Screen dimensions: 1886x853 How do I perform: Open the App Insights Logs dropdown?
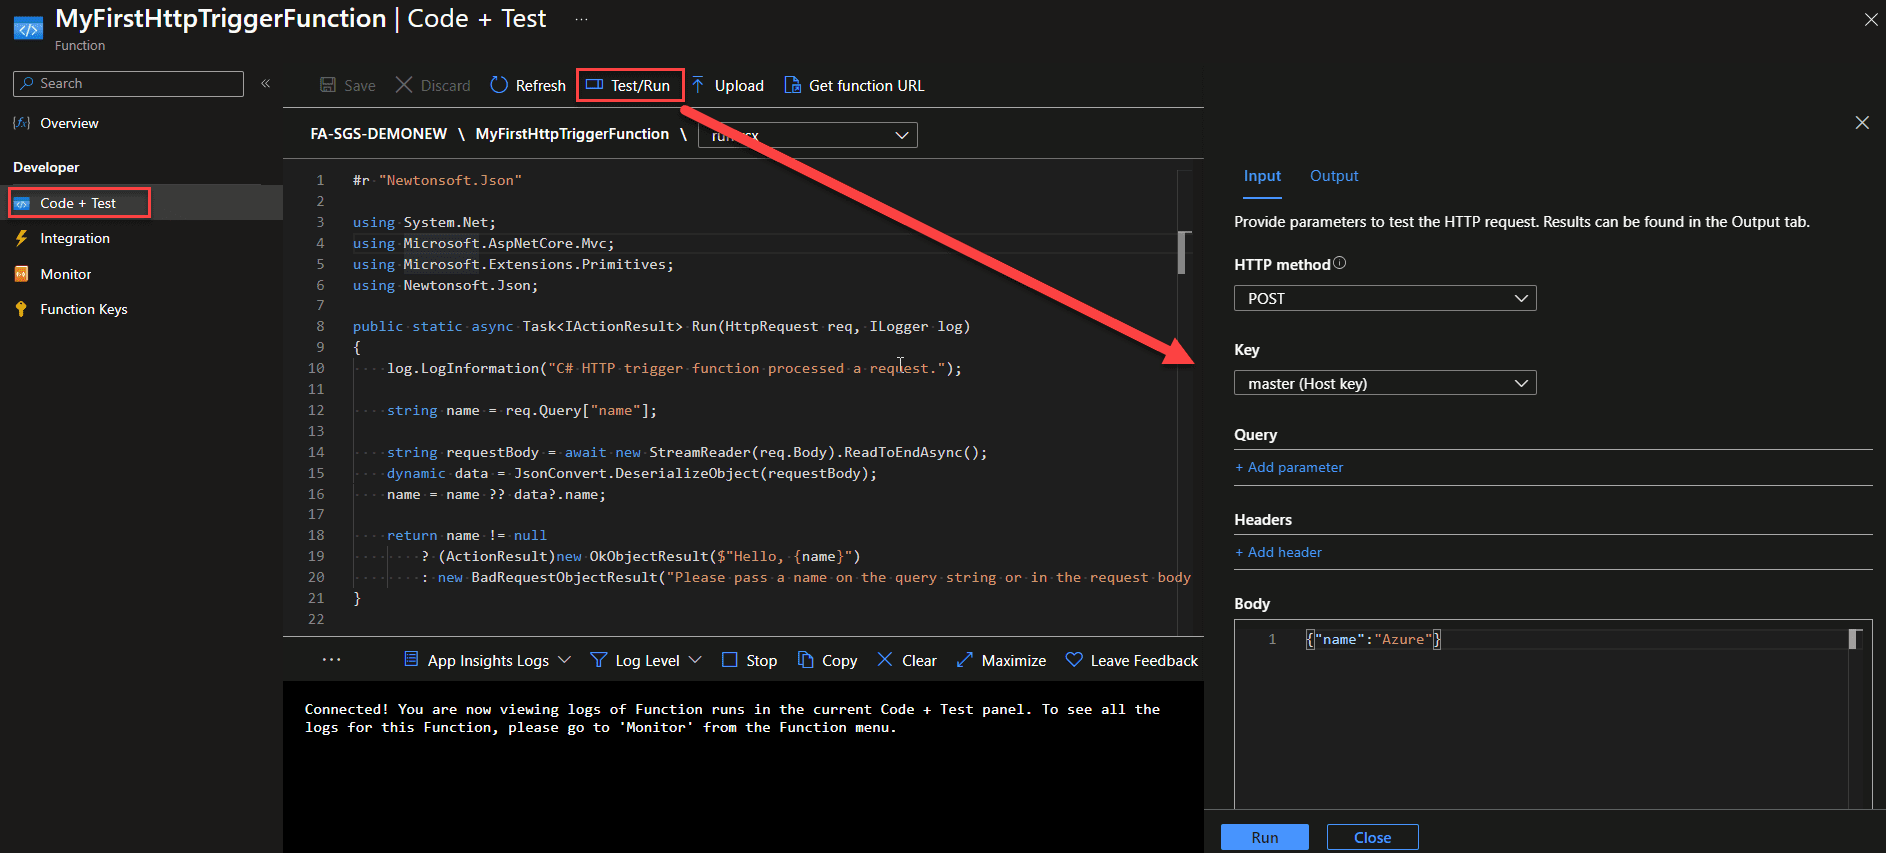(487, 660)
